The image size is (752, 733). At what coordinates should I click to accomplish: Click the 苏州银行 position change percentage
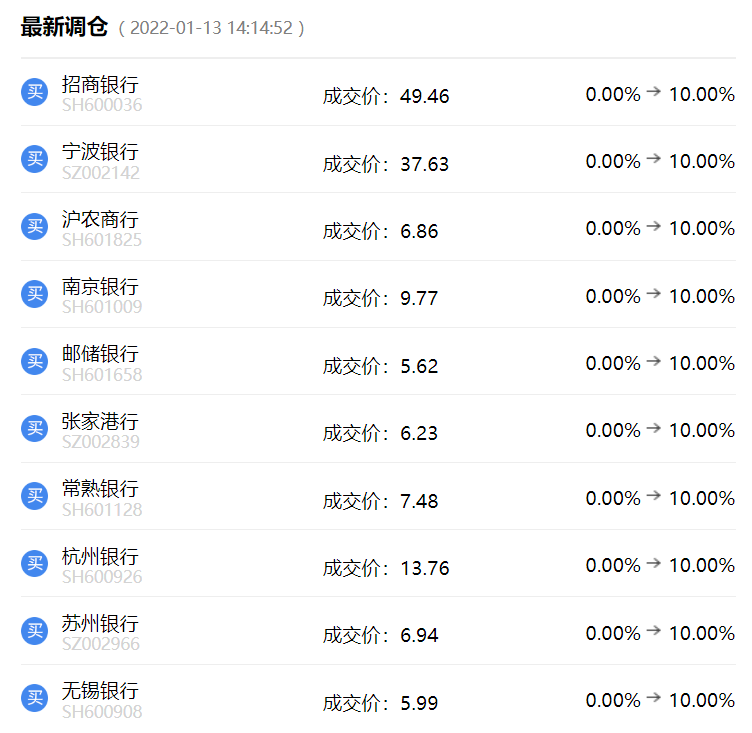(660, 633)
